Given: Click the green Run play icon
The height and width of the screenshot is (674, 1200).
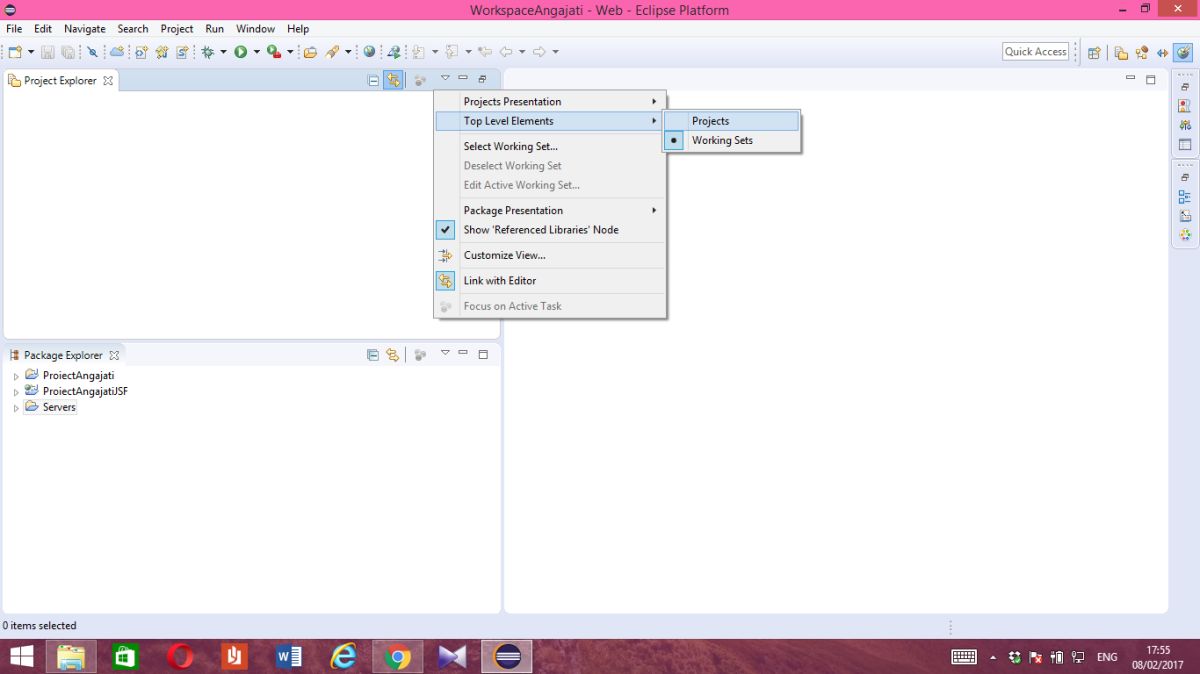Looking at the screenshot, I should [241, 52].
